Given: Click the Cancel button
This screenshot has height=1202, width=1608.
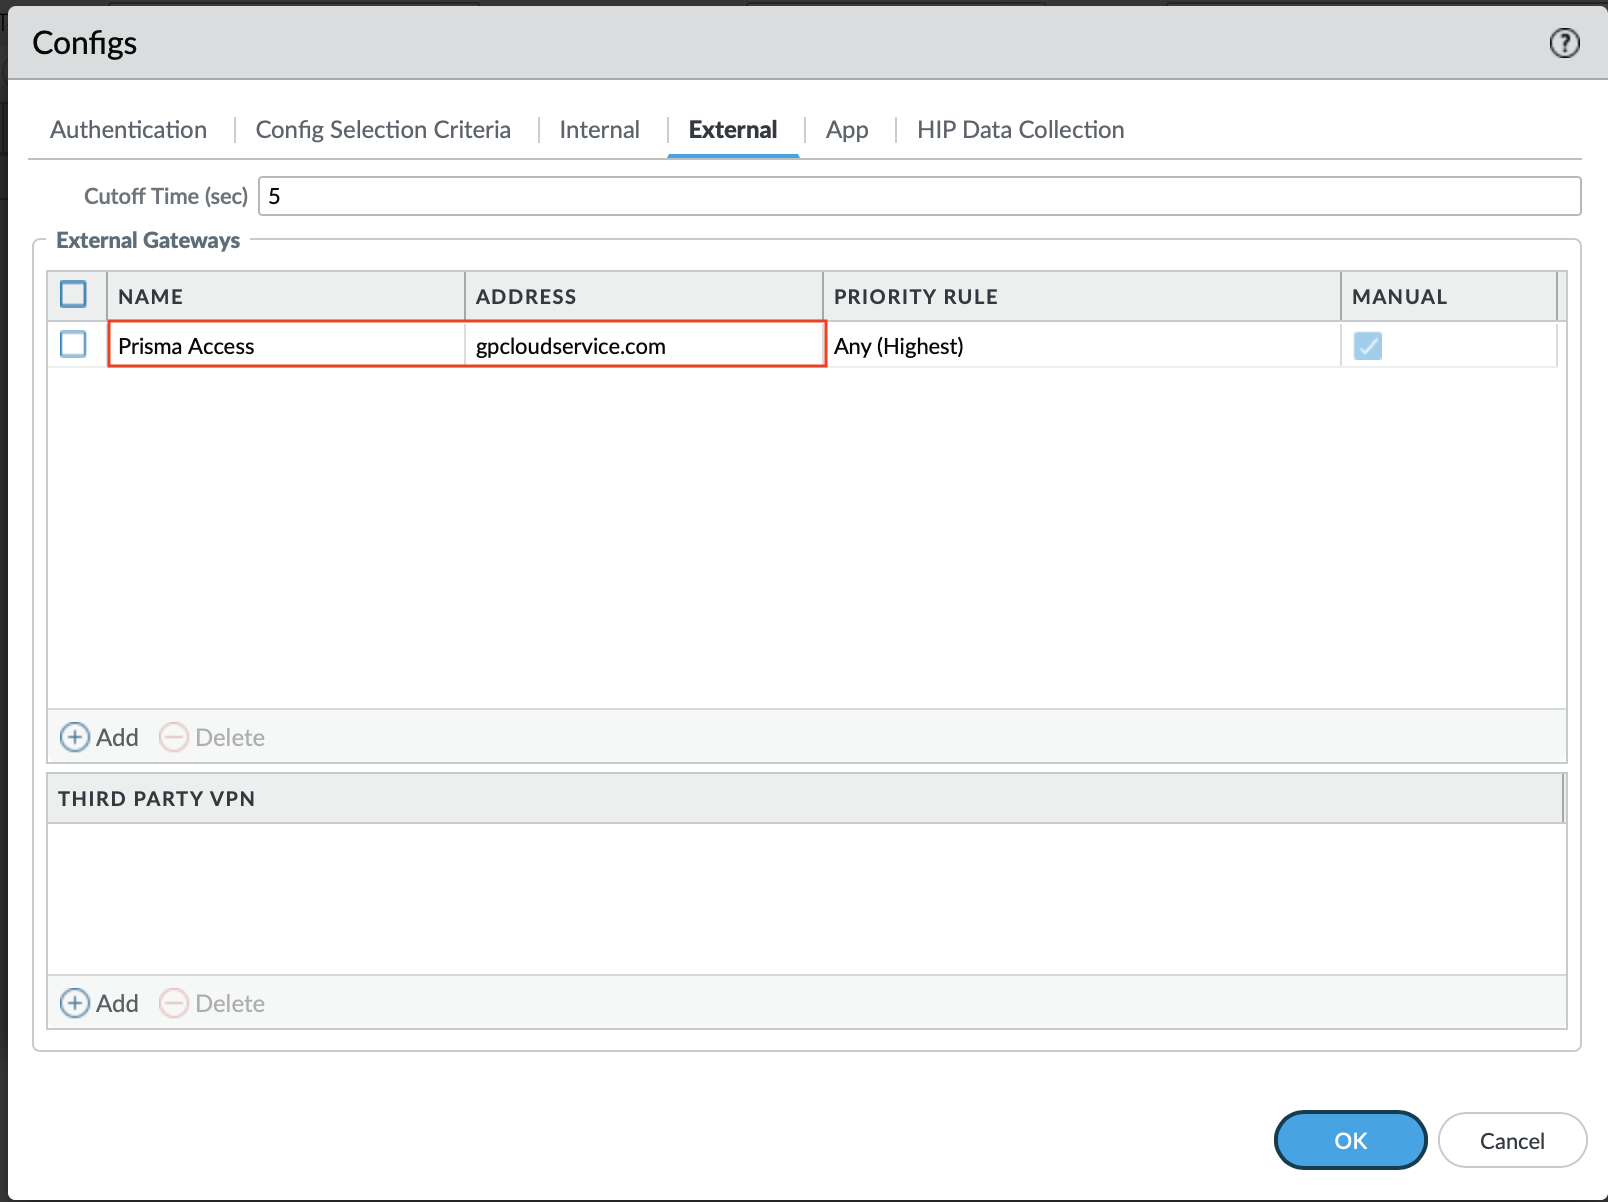Looking at the screenshot, I should click(1512, 1140).
